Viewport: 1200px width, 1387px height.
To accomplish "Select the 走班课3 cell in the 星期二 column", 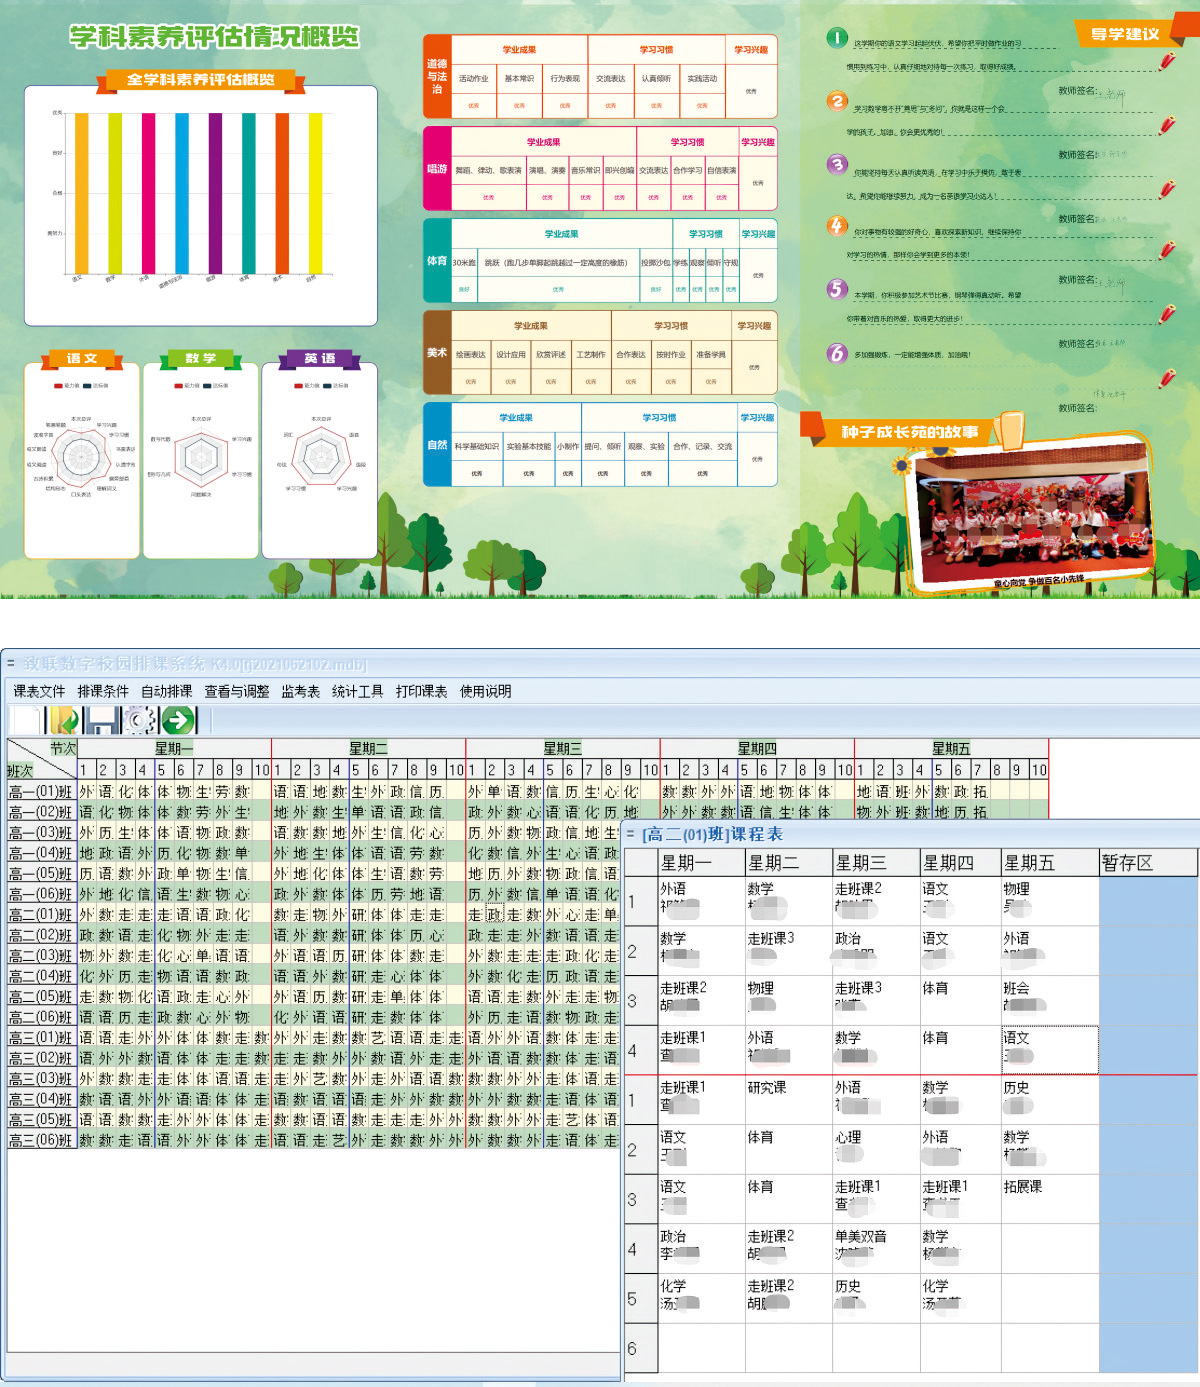I will 788,950.
